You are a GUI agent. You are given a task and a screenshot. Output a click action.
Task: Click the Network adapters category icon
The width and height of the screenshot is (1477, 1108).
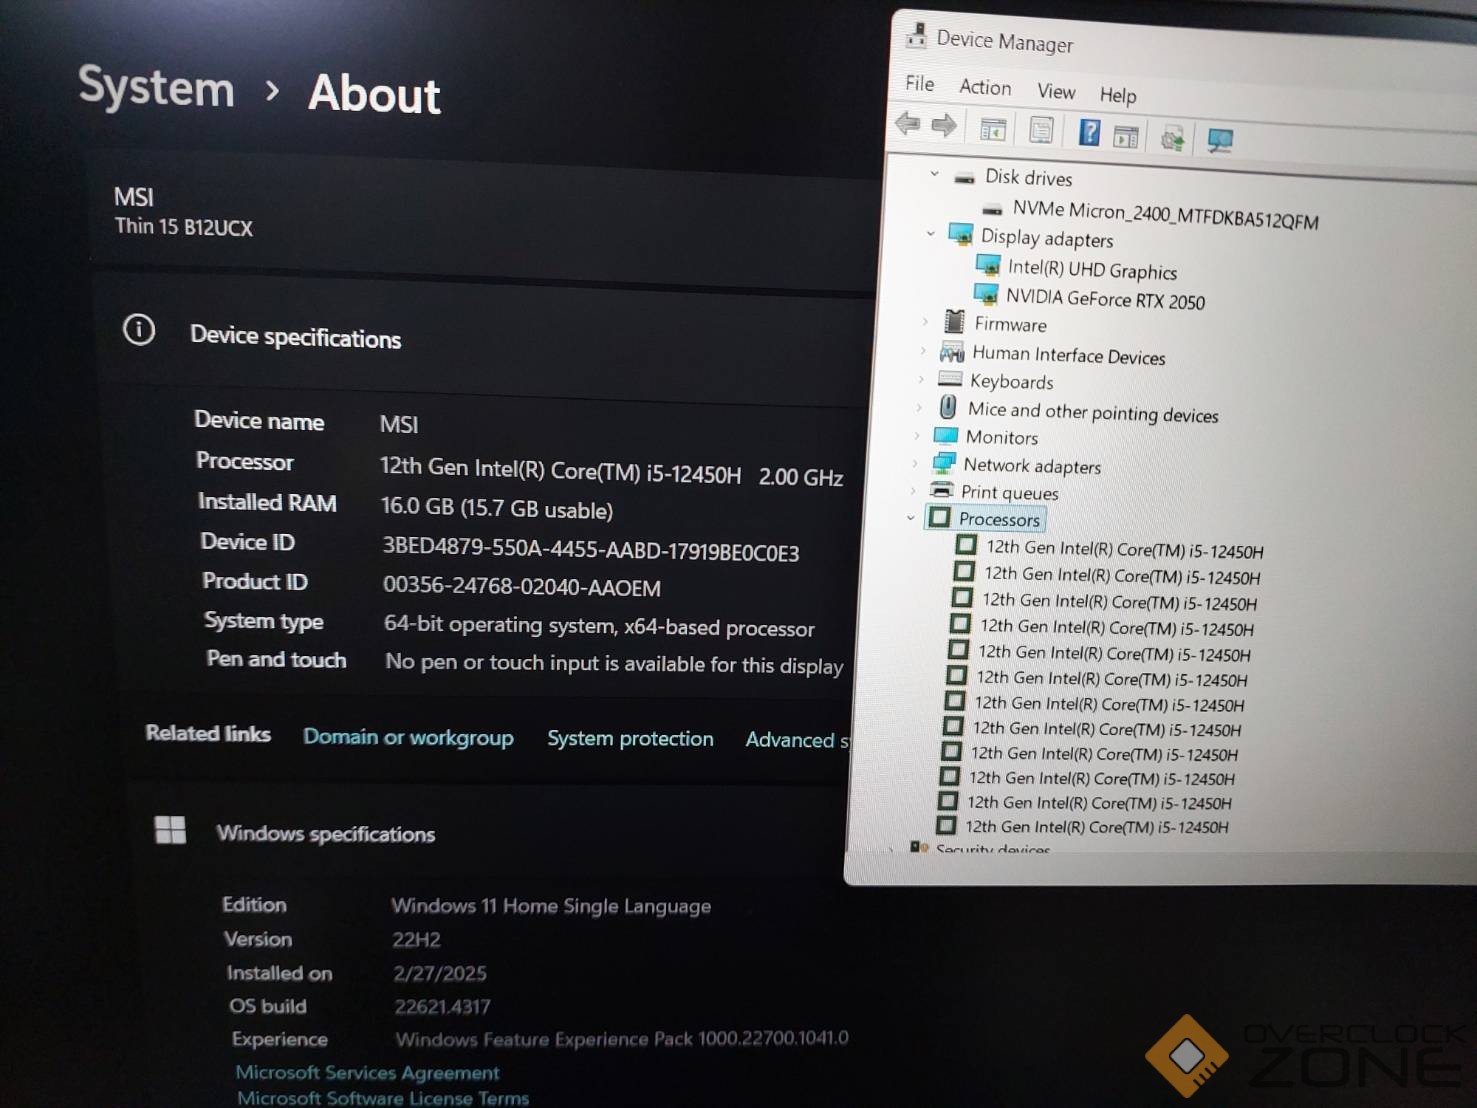943,463
